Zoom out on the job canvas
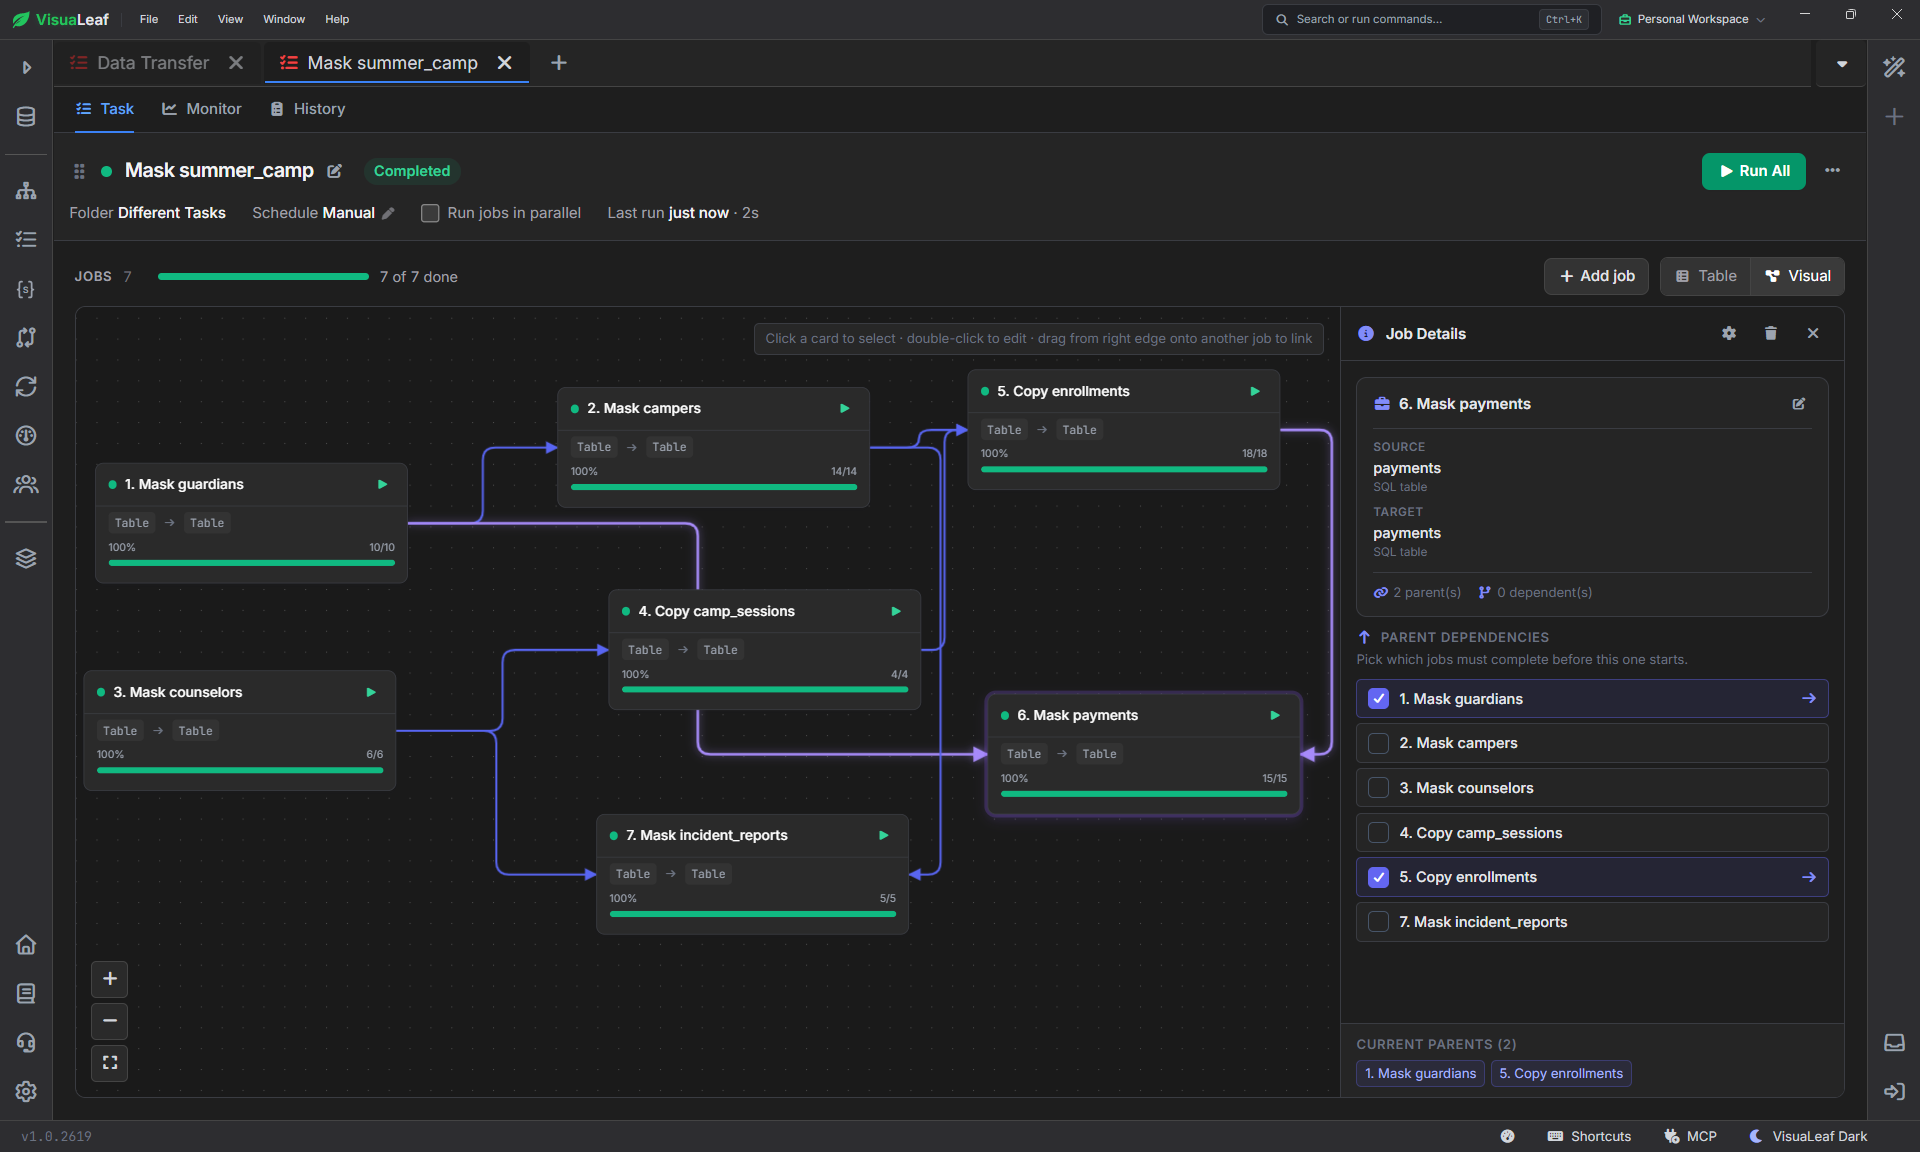 [x=110, y=1021]
